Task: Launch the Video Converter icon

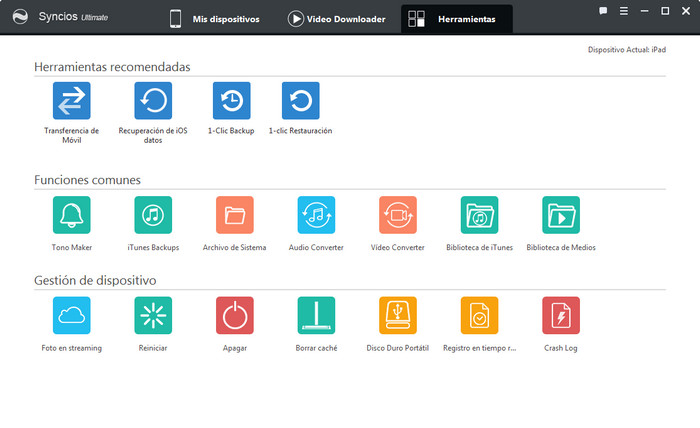Action: click(x=398, y=215)
